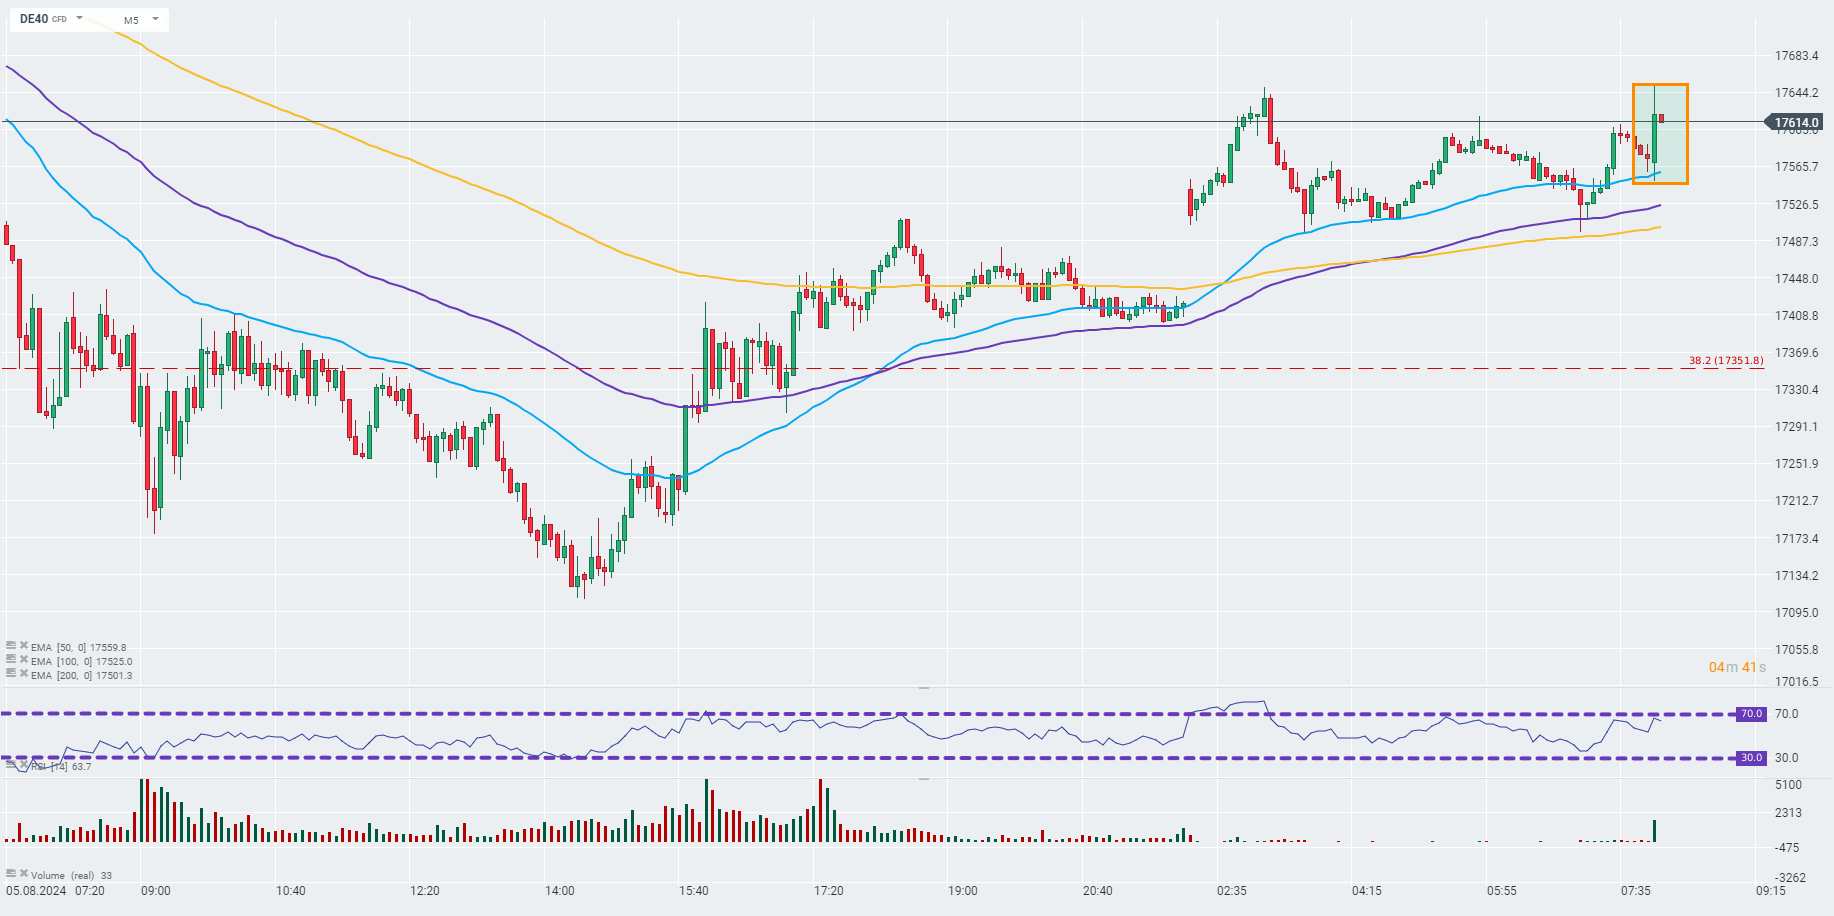The image size is (1834, 916).
Task: Click the candle countdown timer 04m 41s
Action: click(1737, 667)
